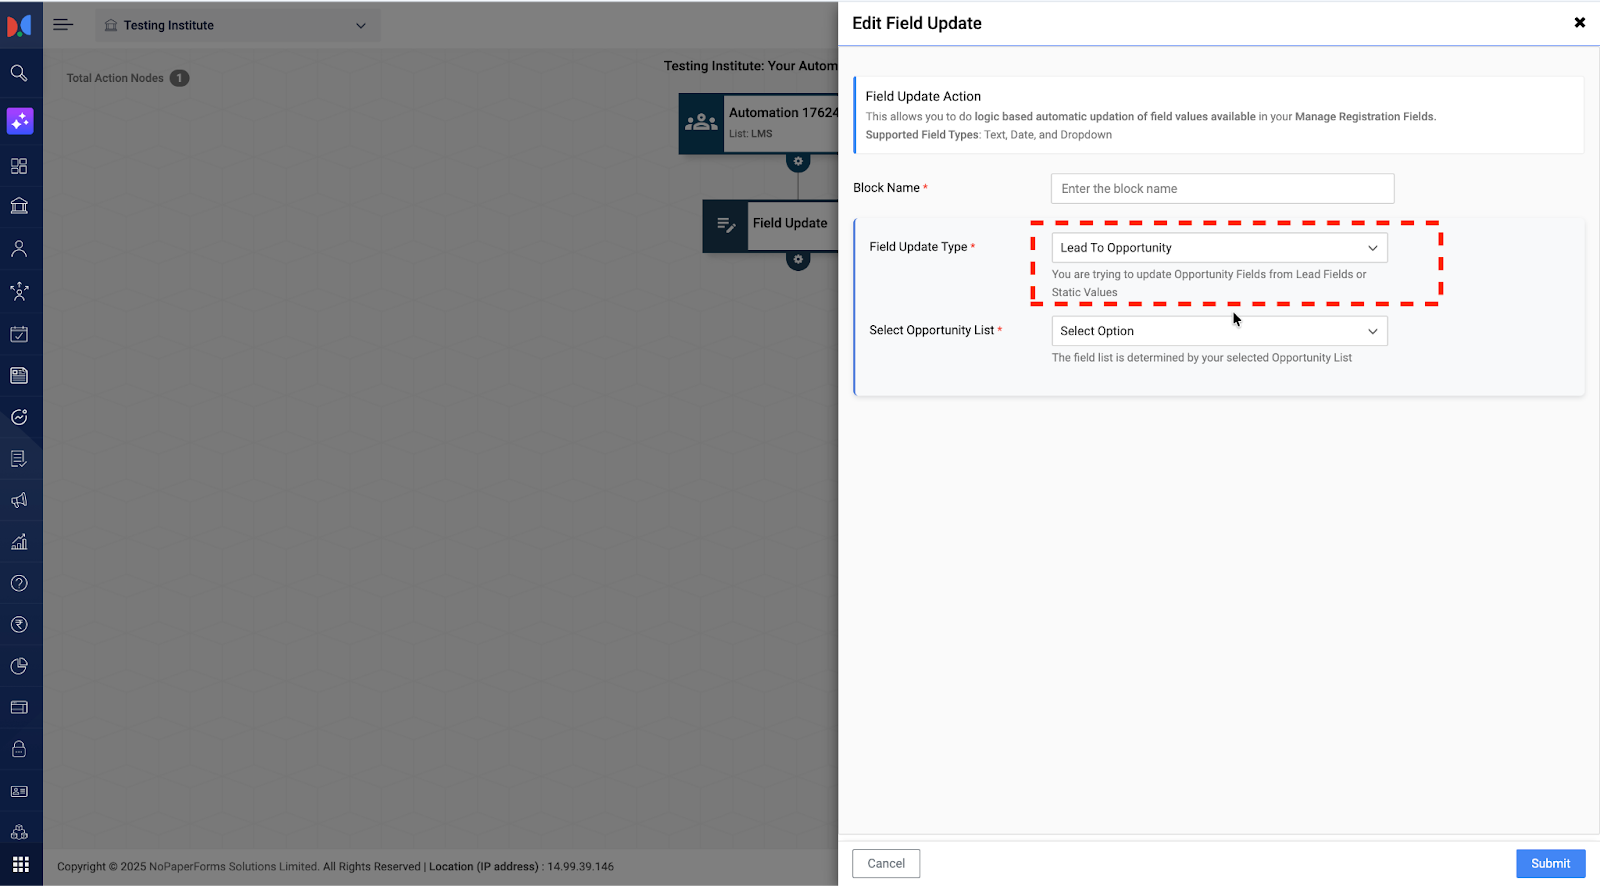Open the rupee payments icon in sidebar
The width and height of the screenshot is (1600, 886).
19,625
